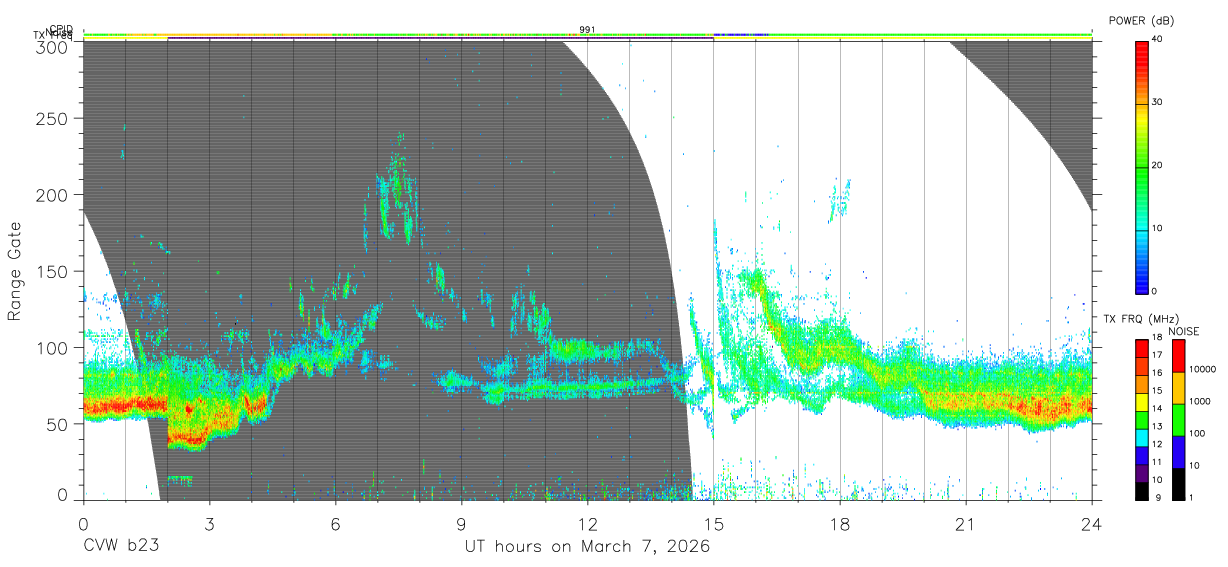1228x567 pixels.
Task: Click the 991 CPID value at top
Action: click(587, 30)
